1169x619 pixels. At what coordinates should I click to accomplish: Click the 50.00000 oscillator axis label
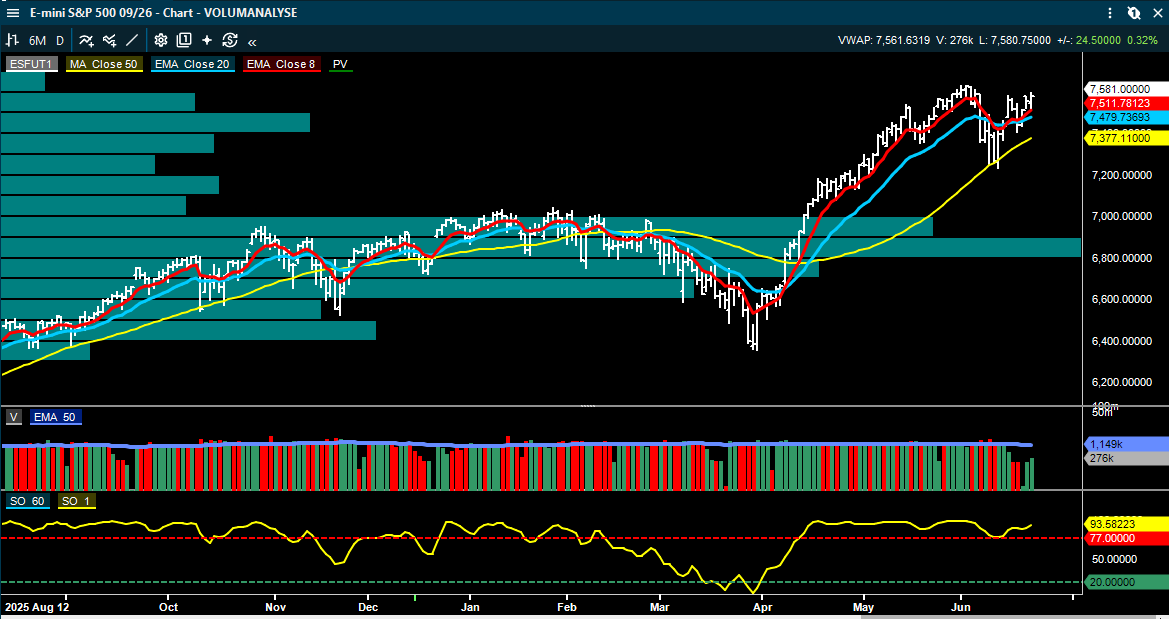(1114, 559)
